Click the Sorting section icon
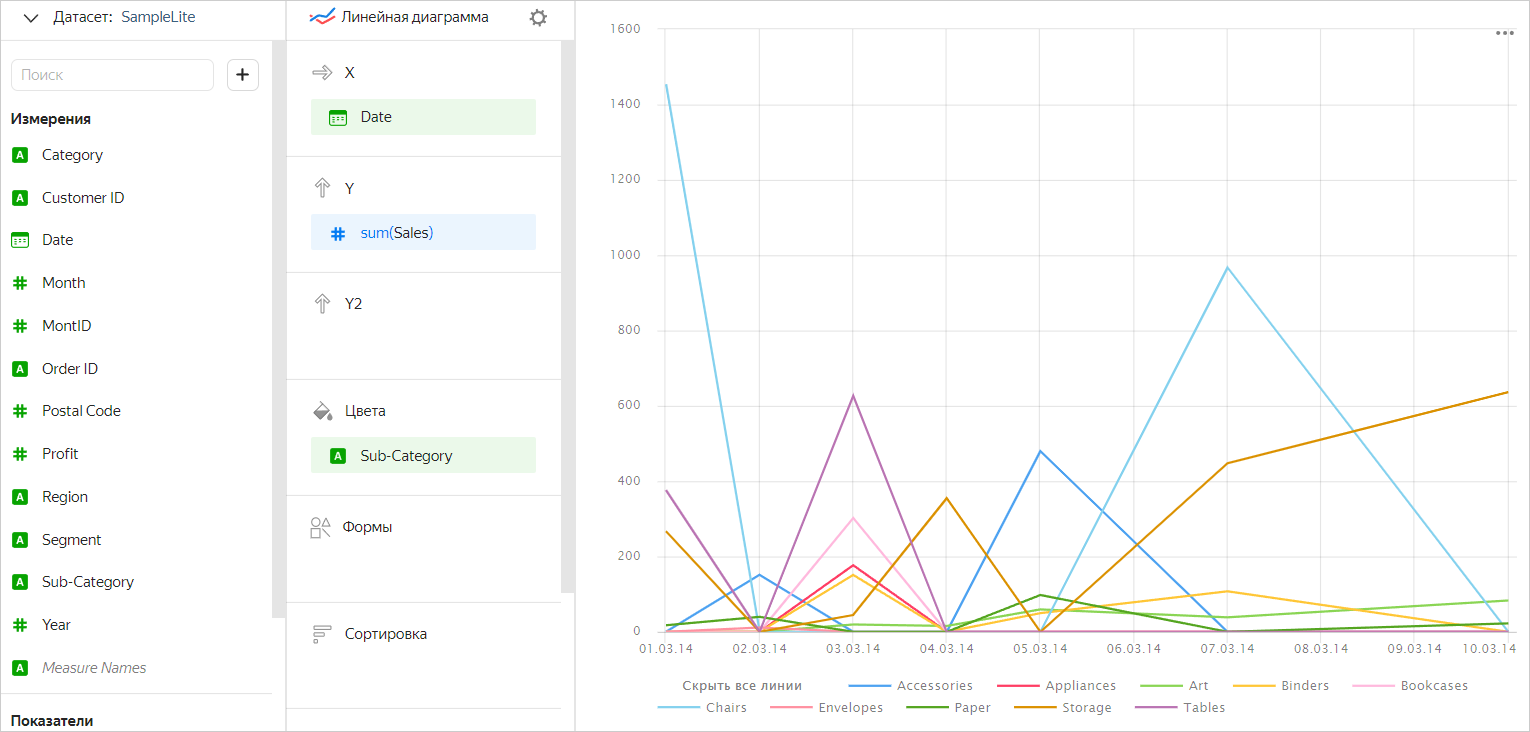This screenshot has width=1530, height=732. 322,634
